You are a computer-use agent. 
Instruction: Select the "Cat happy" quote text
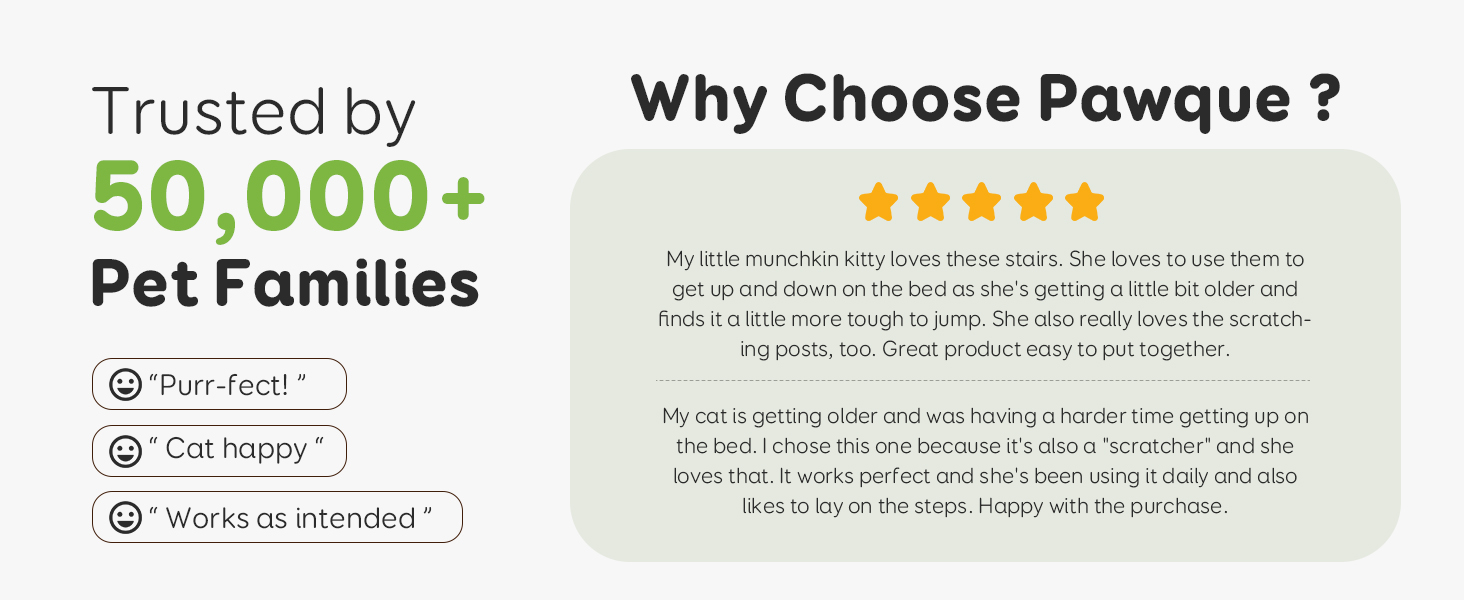pos(236,450)
